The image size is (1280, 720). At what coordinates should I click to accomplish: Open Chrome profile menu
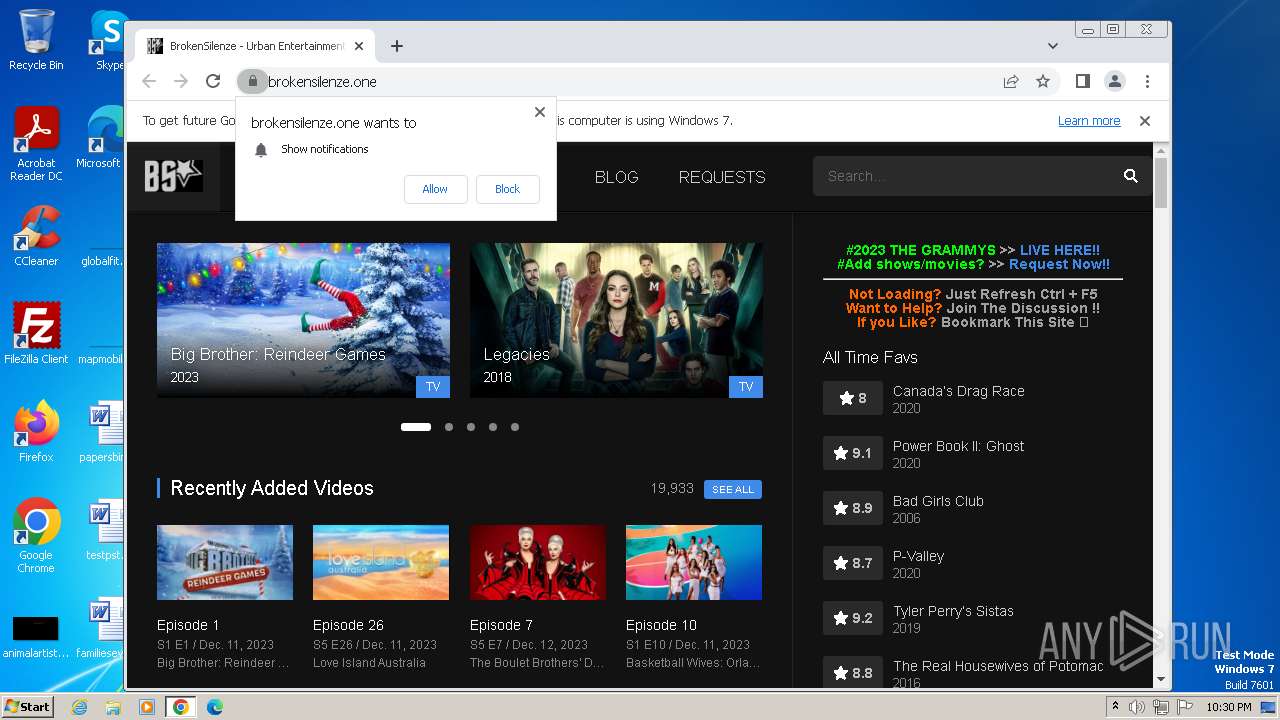[x=1114, y=81]
